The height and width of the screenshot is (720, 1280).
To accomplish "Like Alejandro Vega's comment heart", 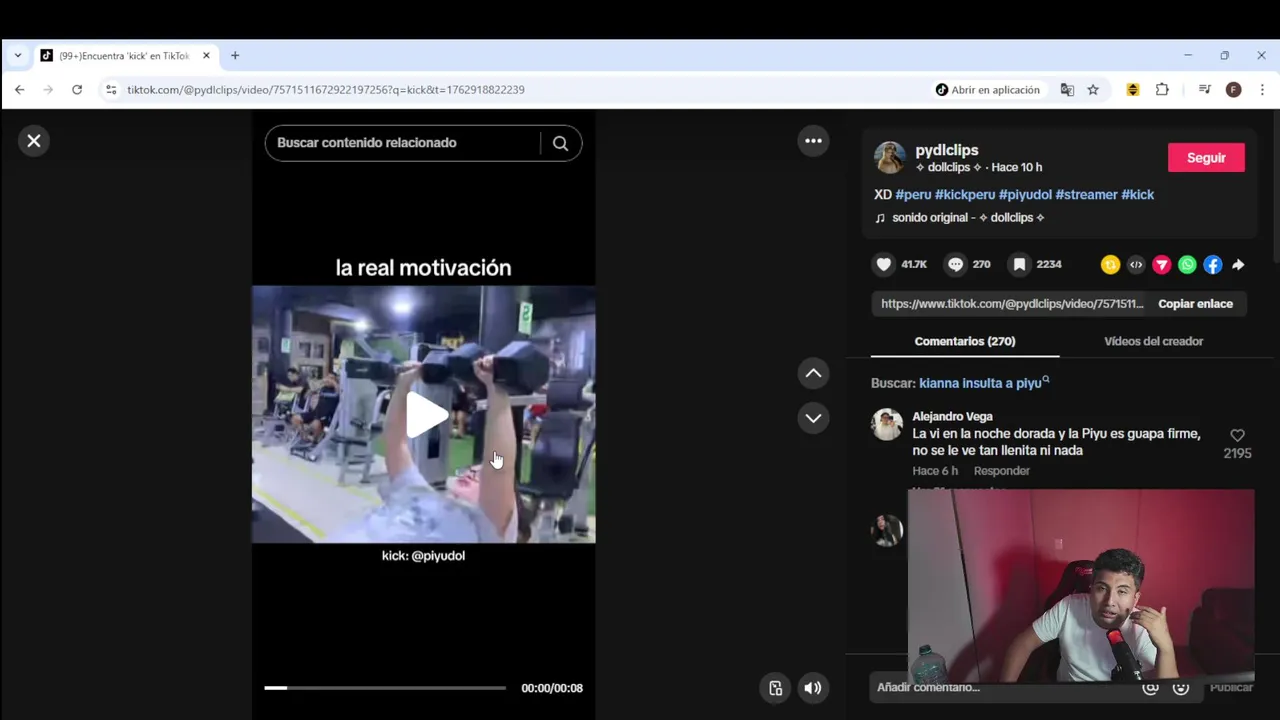I will 1237,436.
